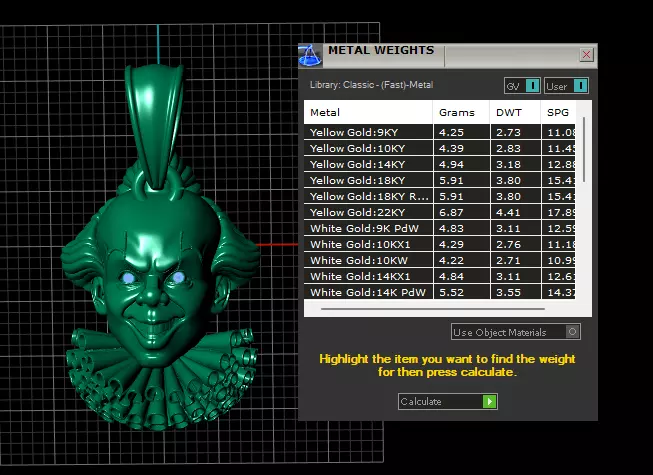Viewport: 653px width, 475px height.
Task: Click the 6.87 grams cell
Action: [462, 212]
